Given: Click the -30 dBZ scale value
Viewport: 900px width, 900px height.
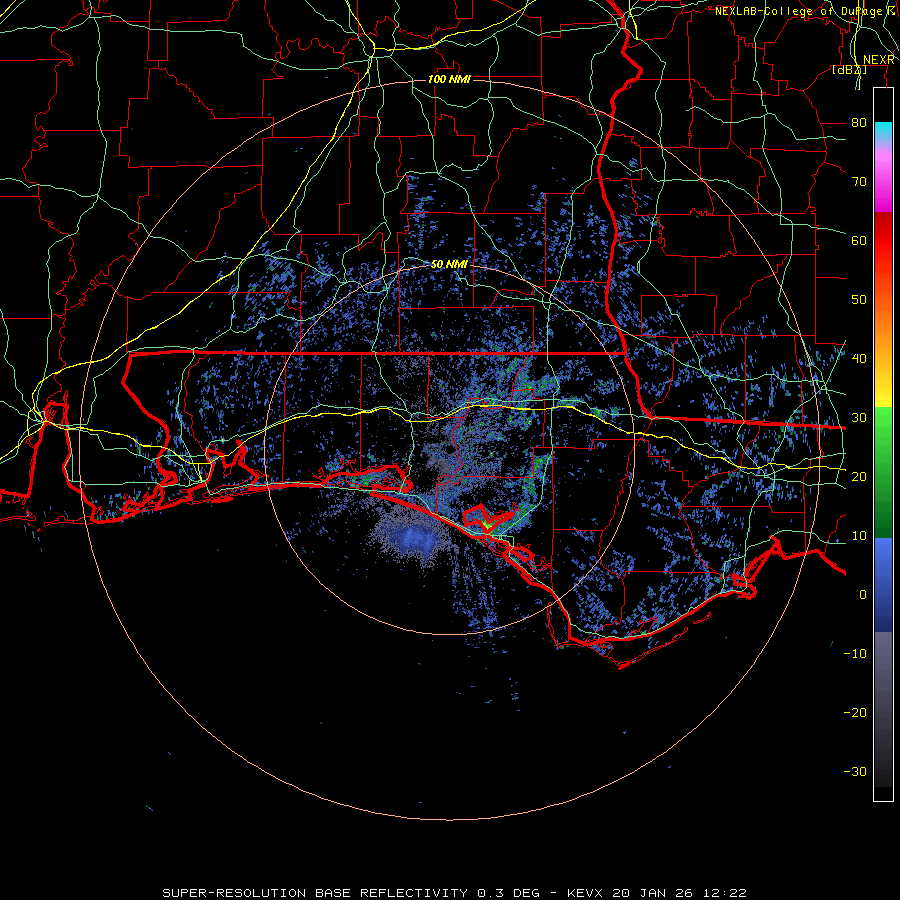Looking at the screenshot, I should 855,771.
